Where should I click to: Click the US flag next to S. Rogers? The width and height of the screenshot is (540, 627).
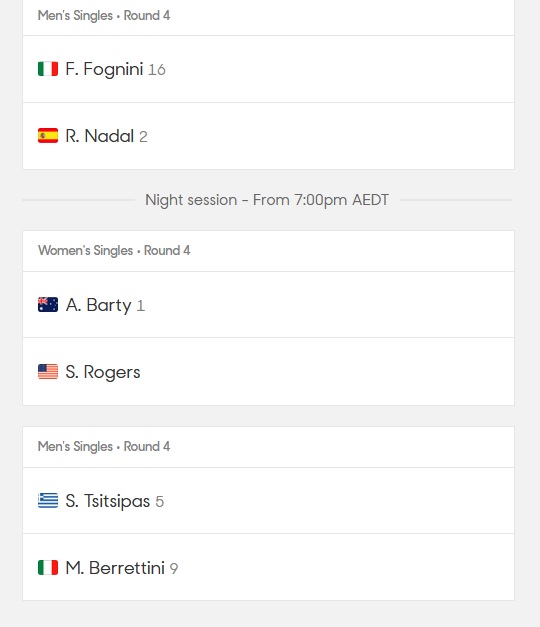coord(48,371)
